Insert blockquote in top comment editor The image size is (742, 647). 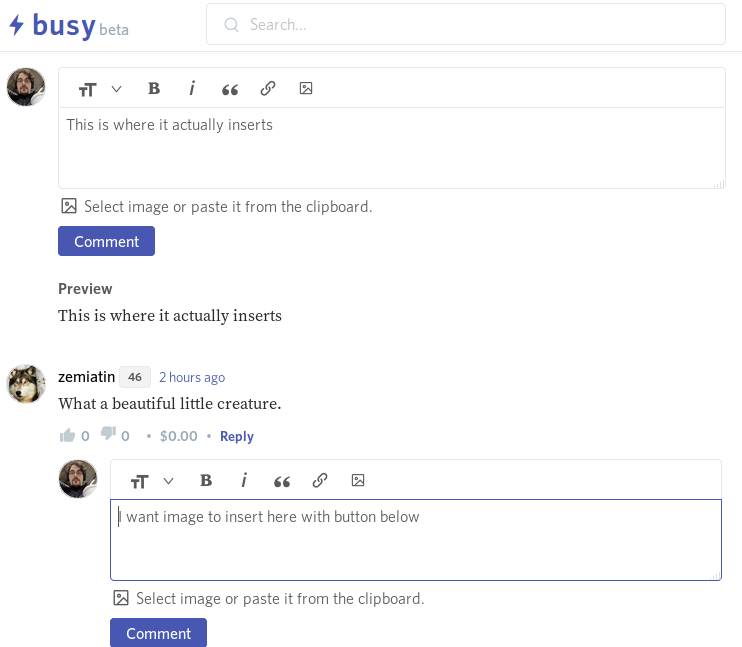[230, 89]
